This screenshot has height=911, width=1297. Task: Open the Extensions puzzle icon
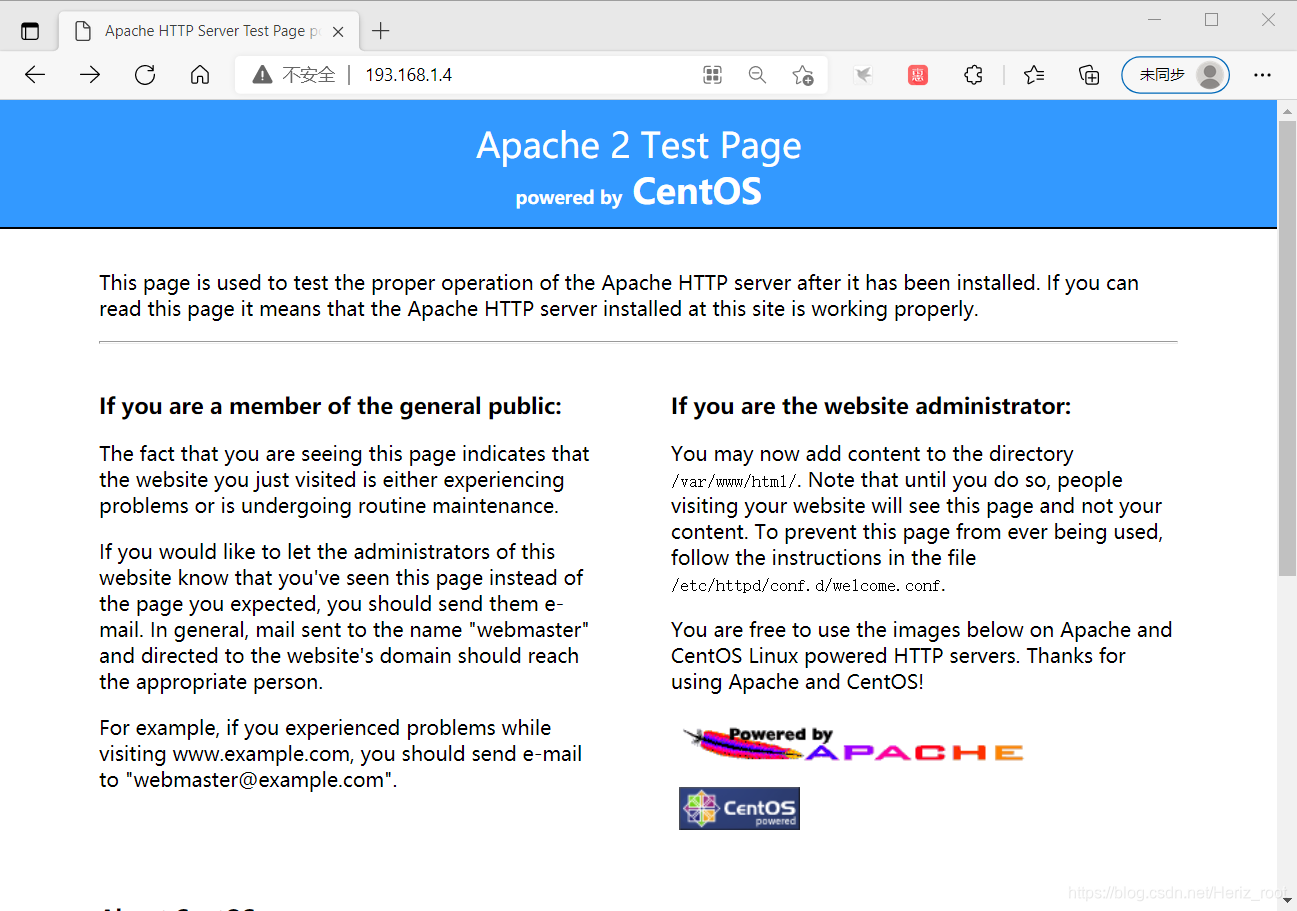click(x=973, y=75)
